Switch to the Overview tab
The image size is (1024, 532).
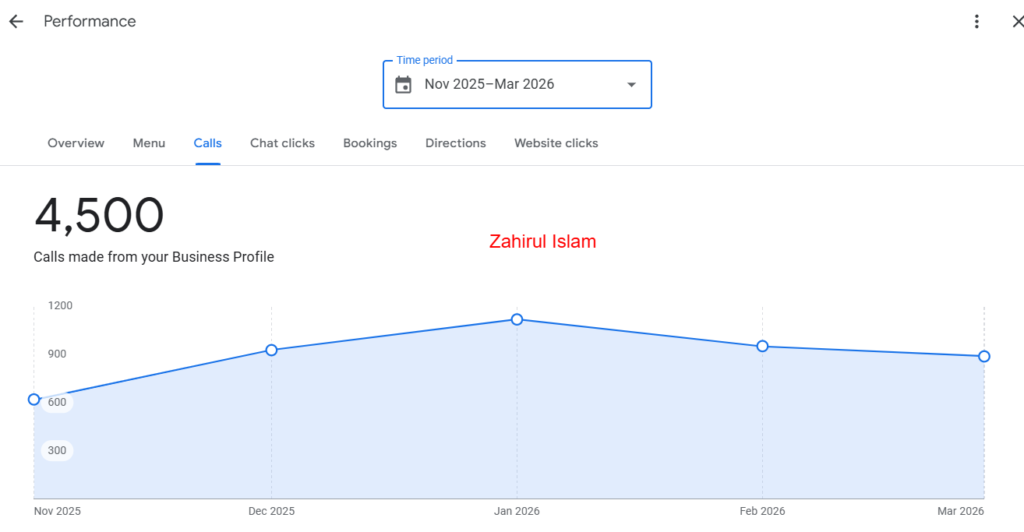(76, 143)
